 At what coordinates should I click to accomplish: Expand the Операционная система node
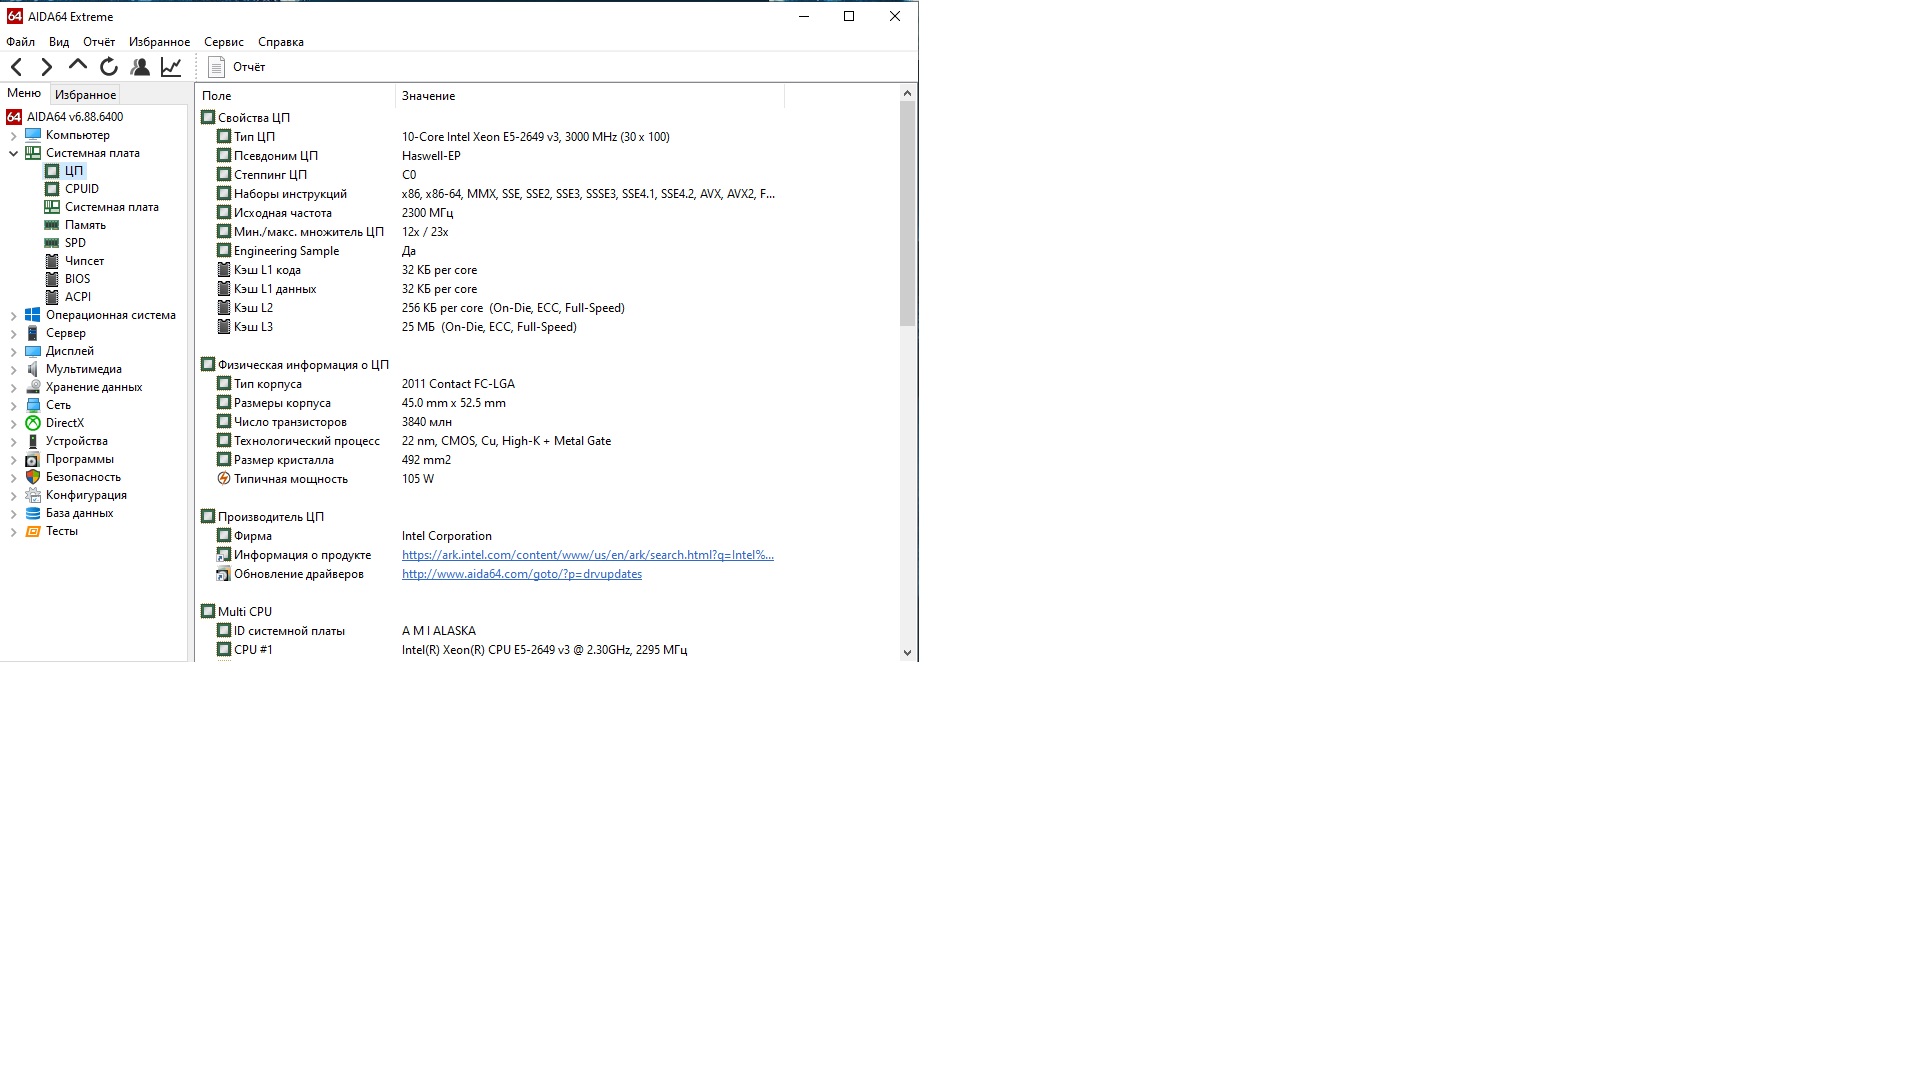pos(14,316)
